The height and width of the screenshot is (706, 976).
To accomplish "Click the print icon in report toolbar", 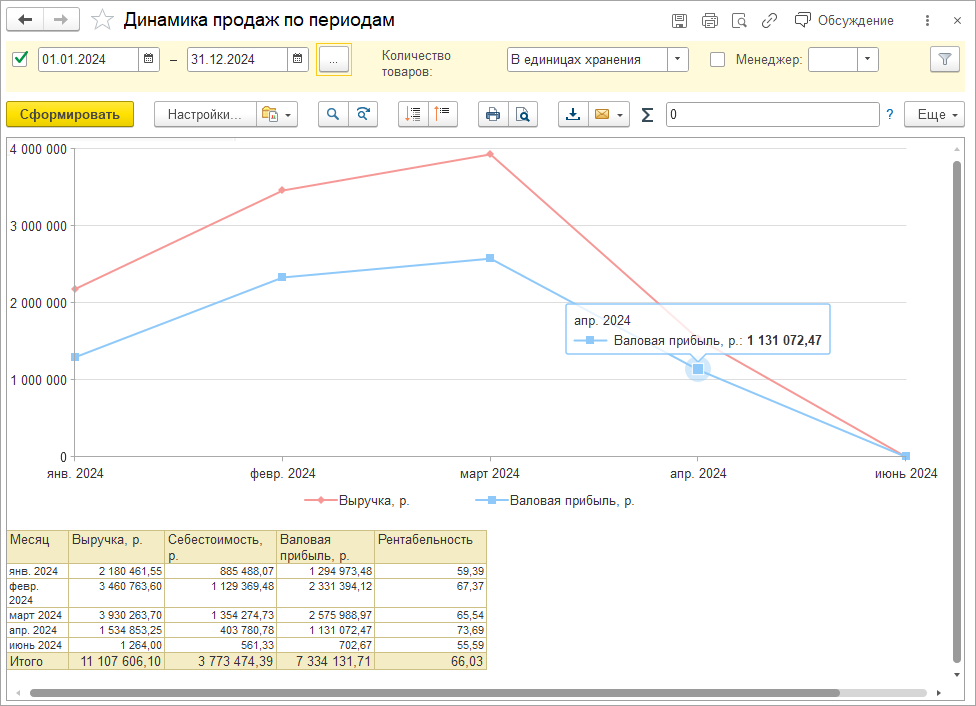I will 493,115.
